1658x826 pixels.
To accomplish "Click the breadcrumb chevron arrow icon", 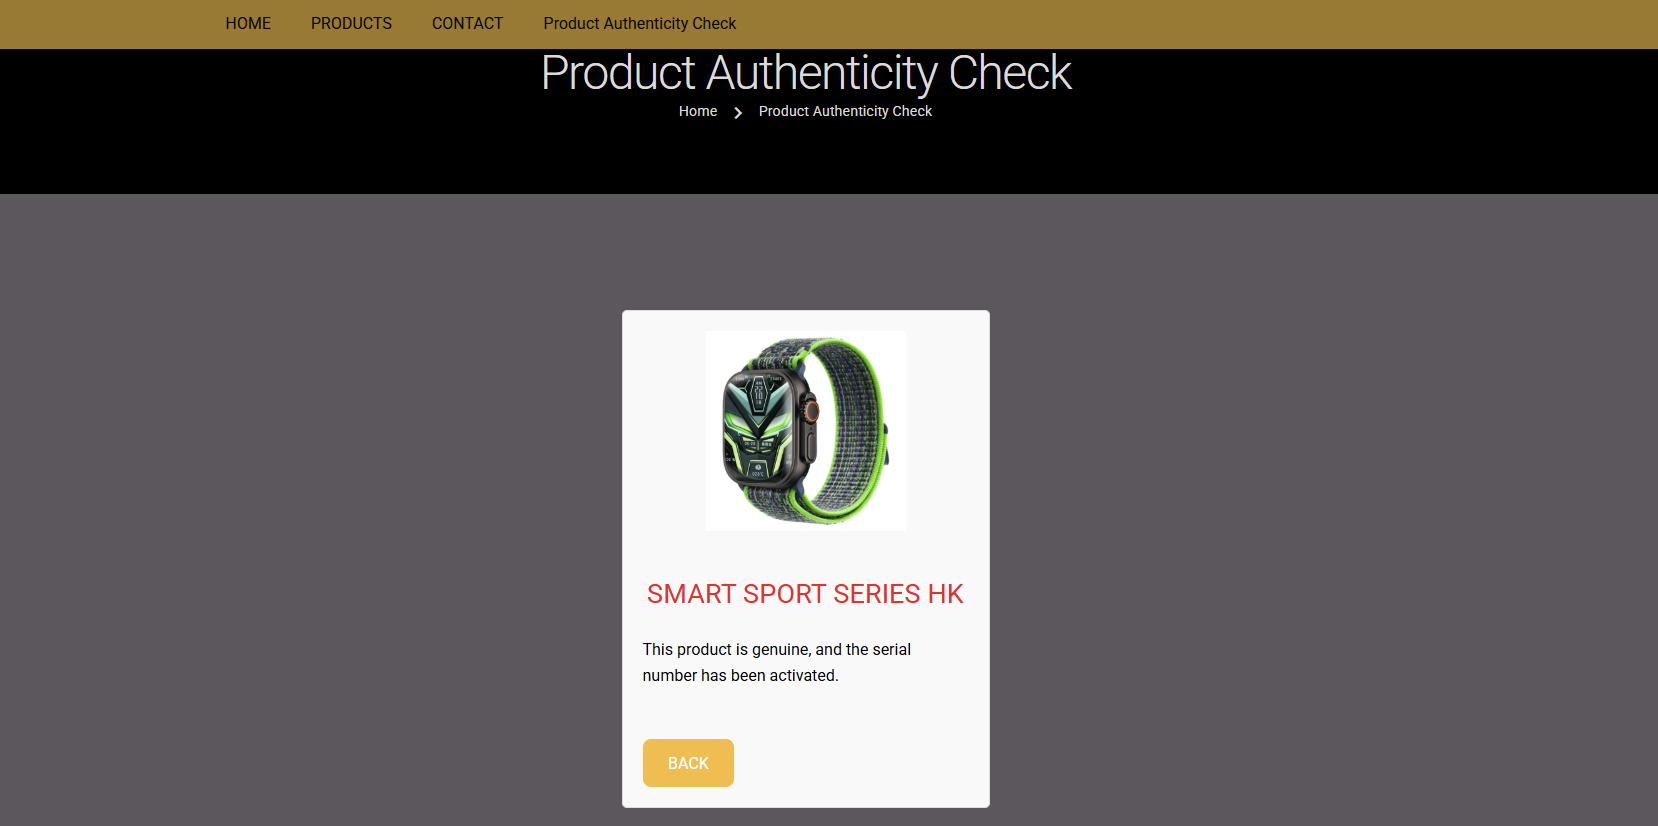I will [738, 112].
